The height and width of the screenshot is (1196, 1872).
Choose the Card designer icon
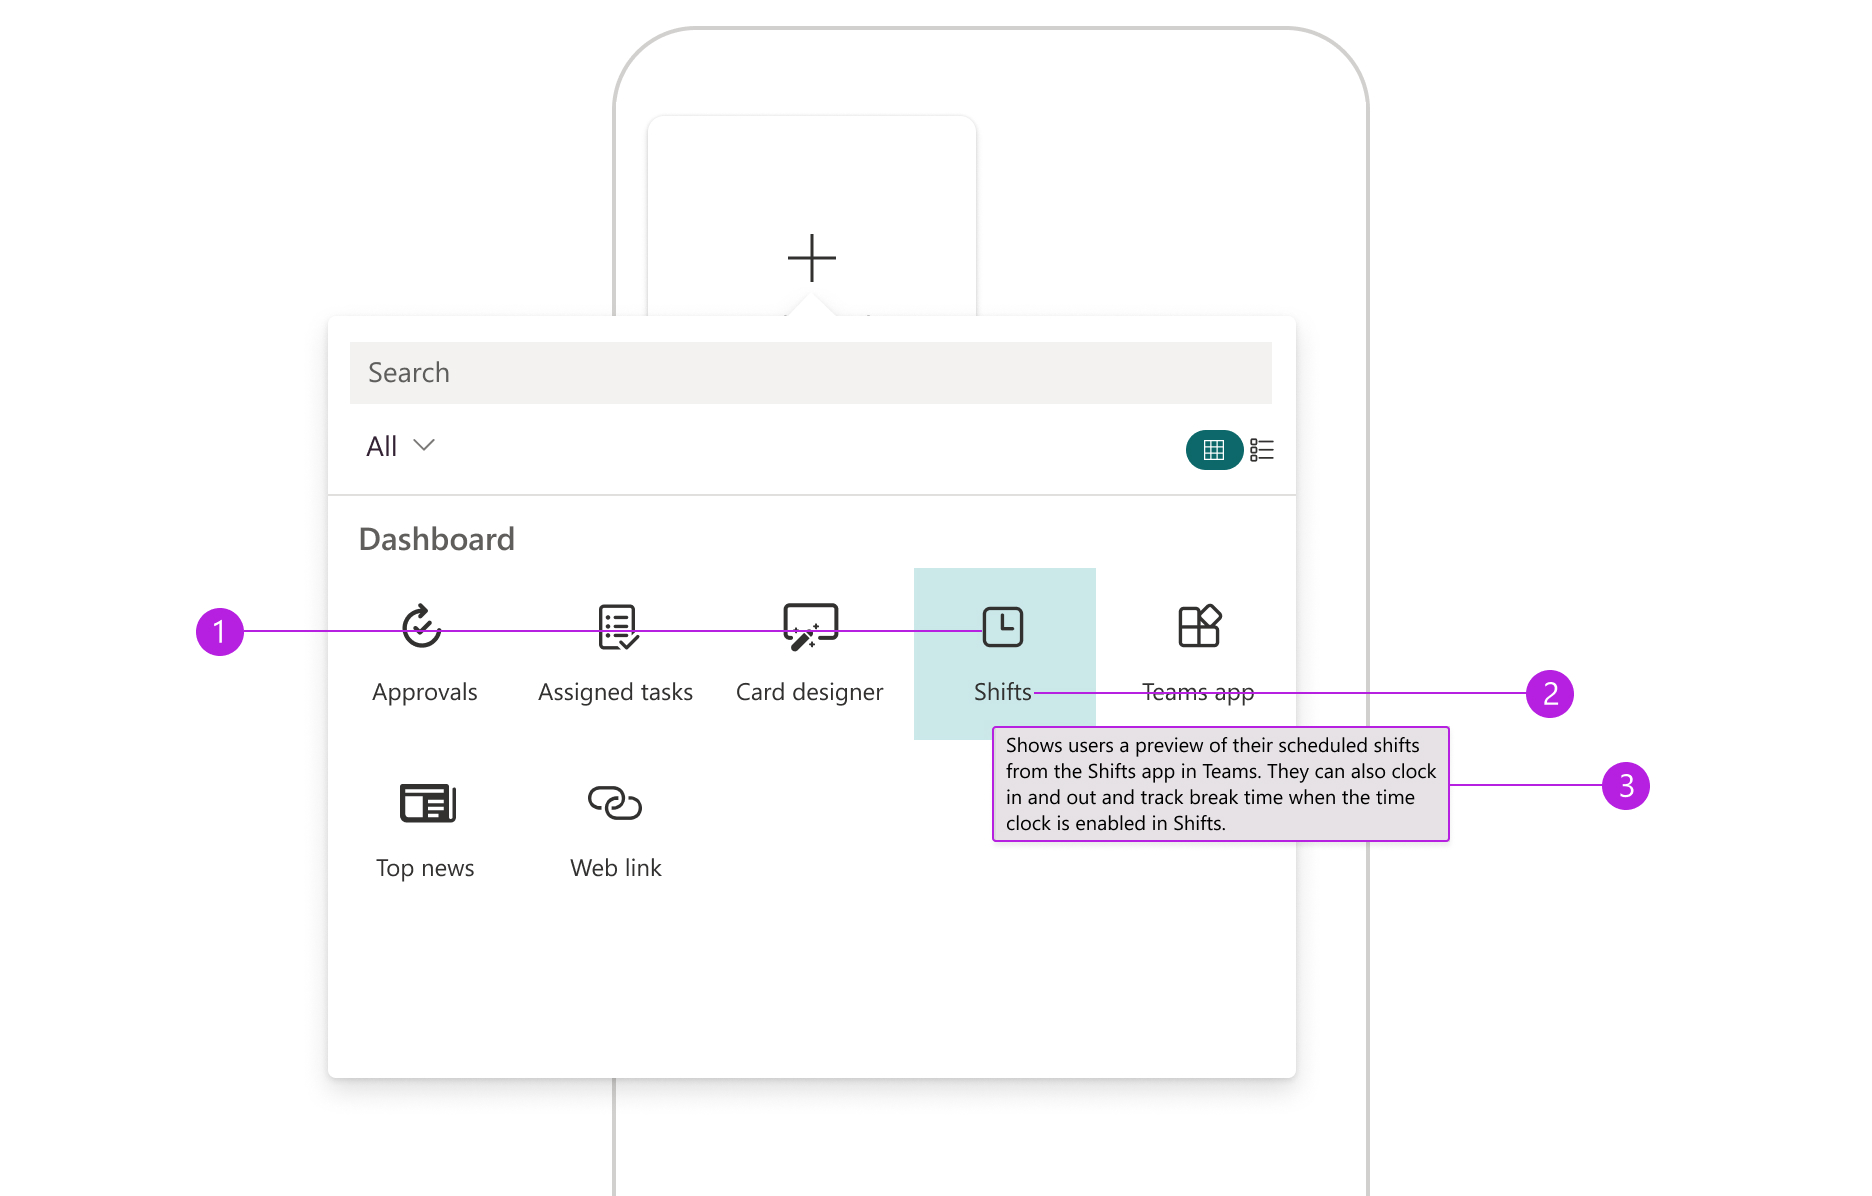810,627
